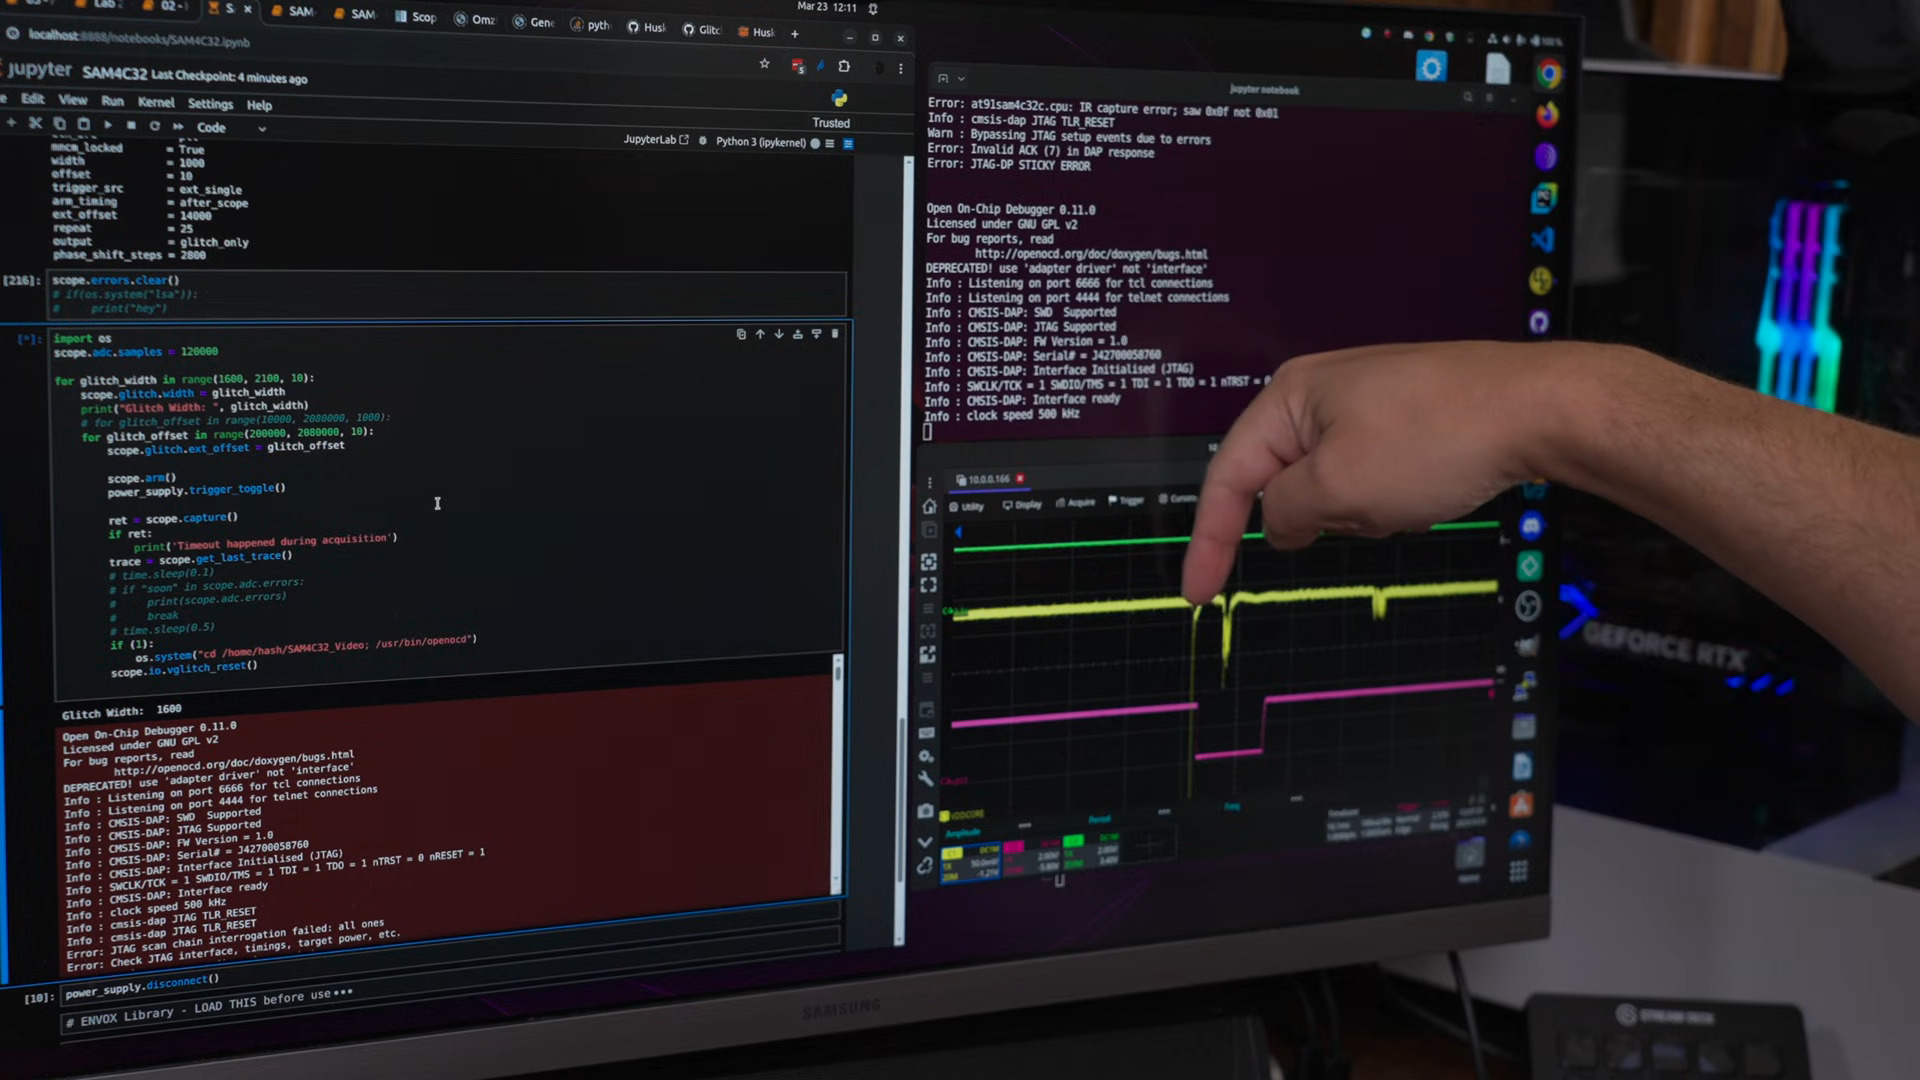Open the oscilloscope Trigger menu
This screenshot has height=1080, width=1920.
point(1126,501)
